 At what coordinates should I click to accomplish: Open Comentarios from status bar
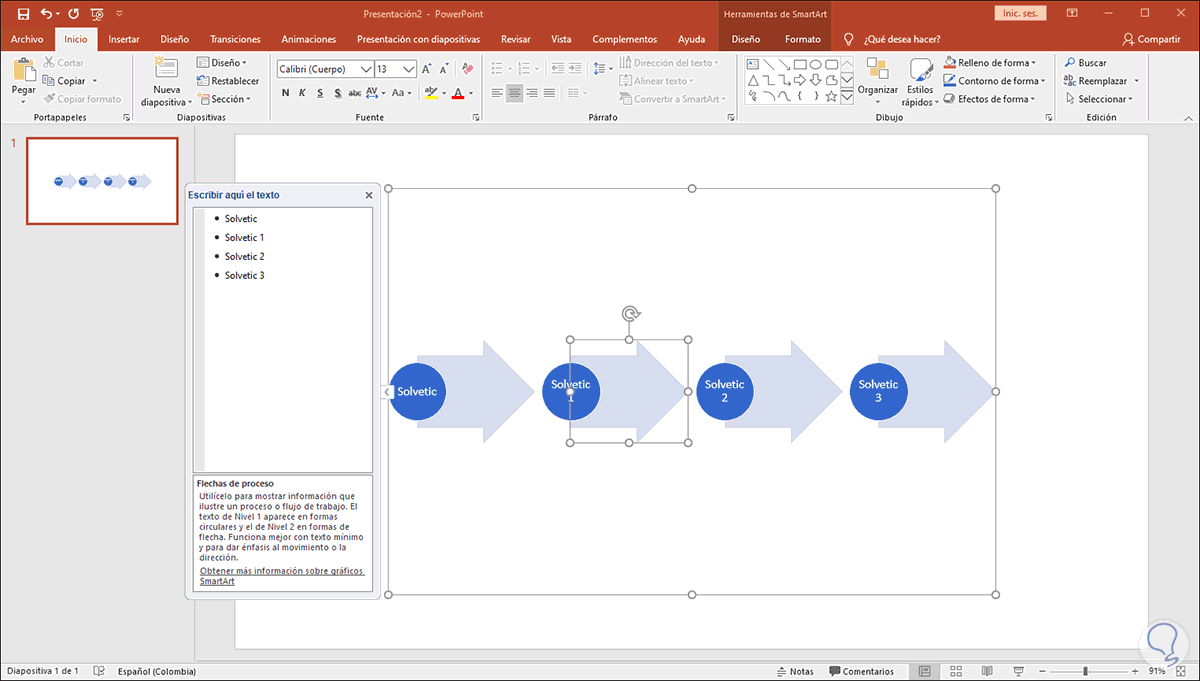point(861,671)
